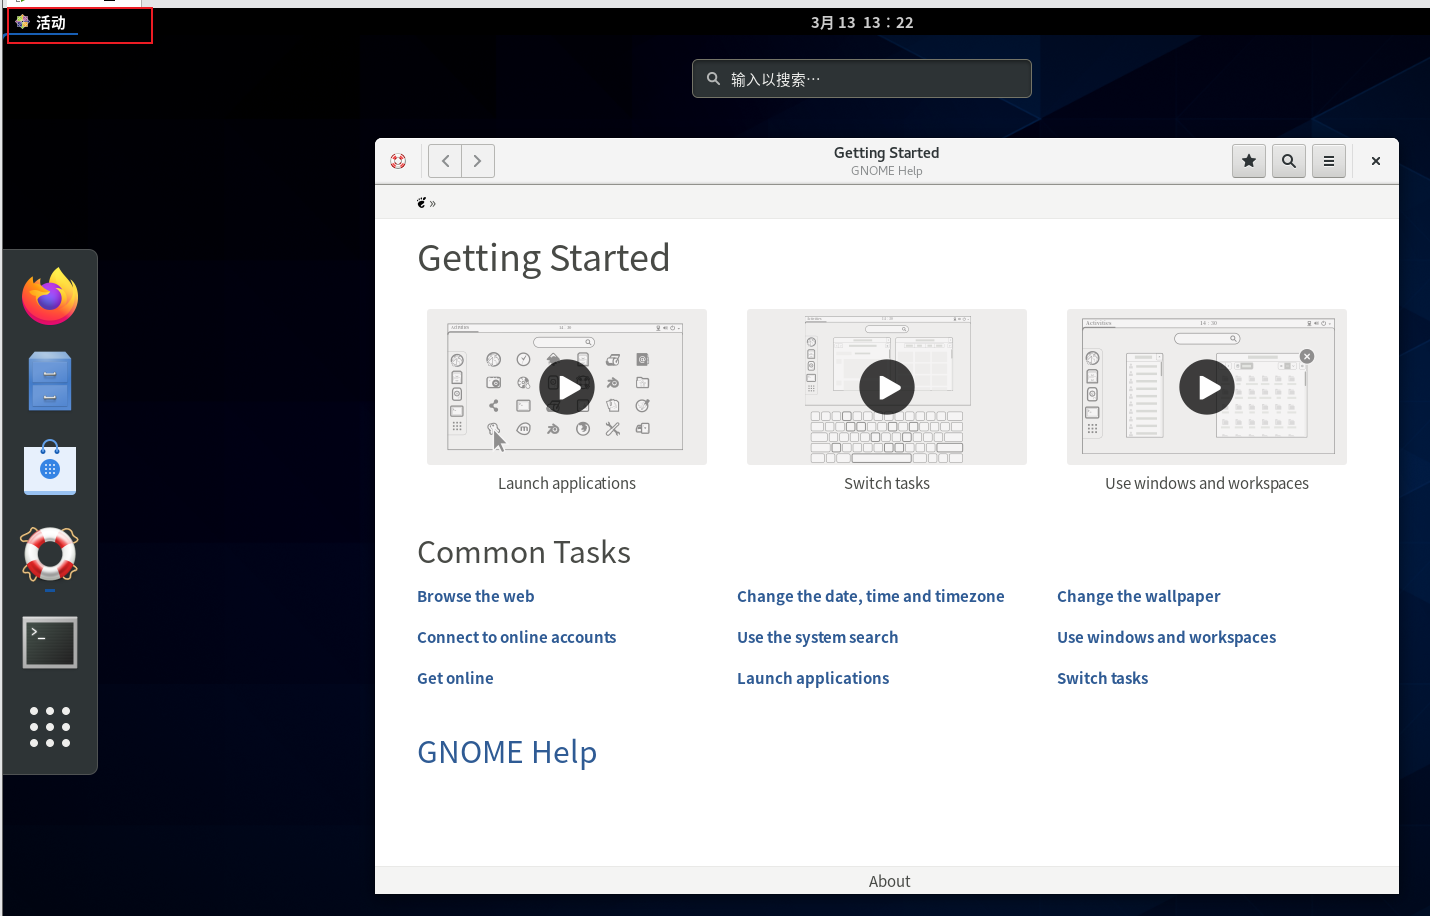The height and width of the screenshot is (916, 1430).
Task: Click the search field in the top bar
Action: 861,78
